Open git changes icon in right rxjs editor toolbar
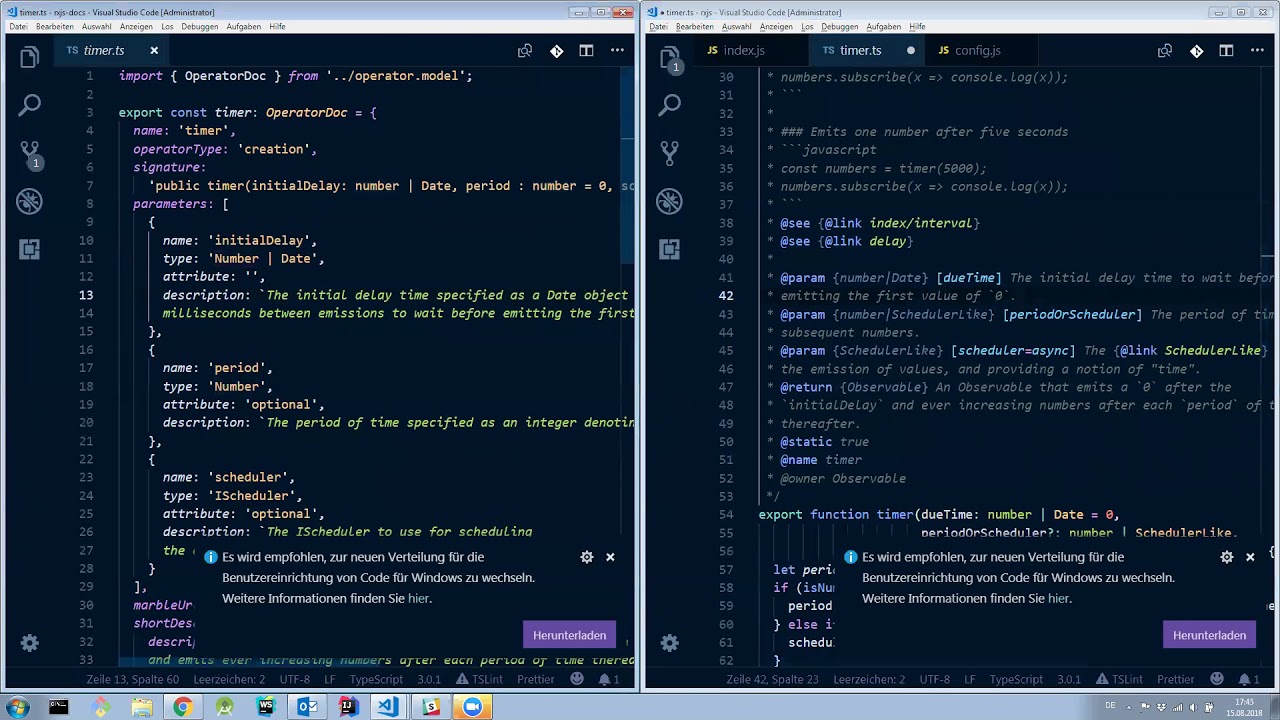 [x=1196, y=50]
